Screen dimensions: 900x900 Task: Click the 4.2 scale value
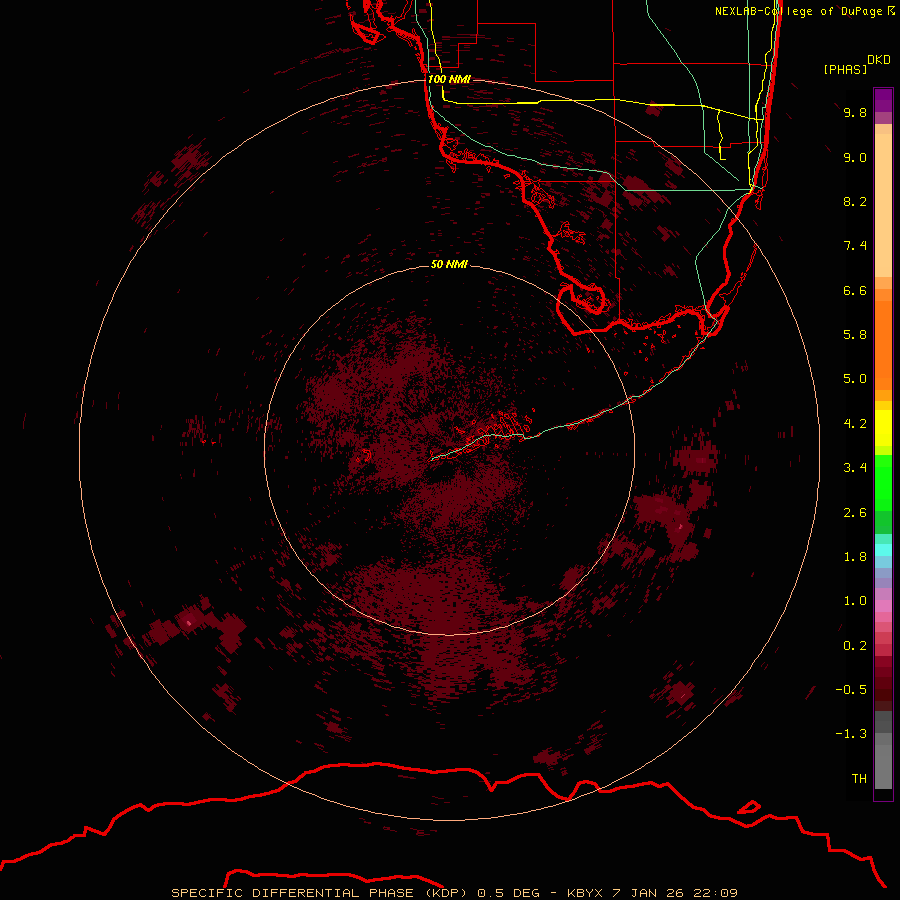pyautogui.click(x=855, y=424)
